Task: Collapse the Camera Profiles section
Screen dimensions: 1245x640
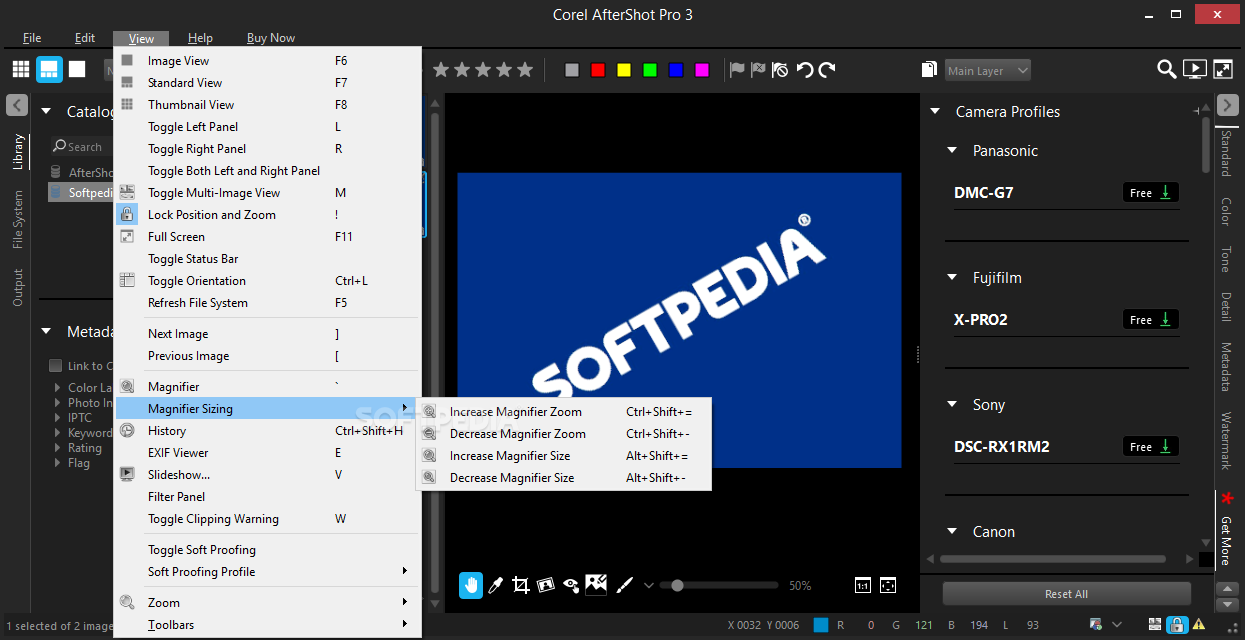Action: point(935,112)
